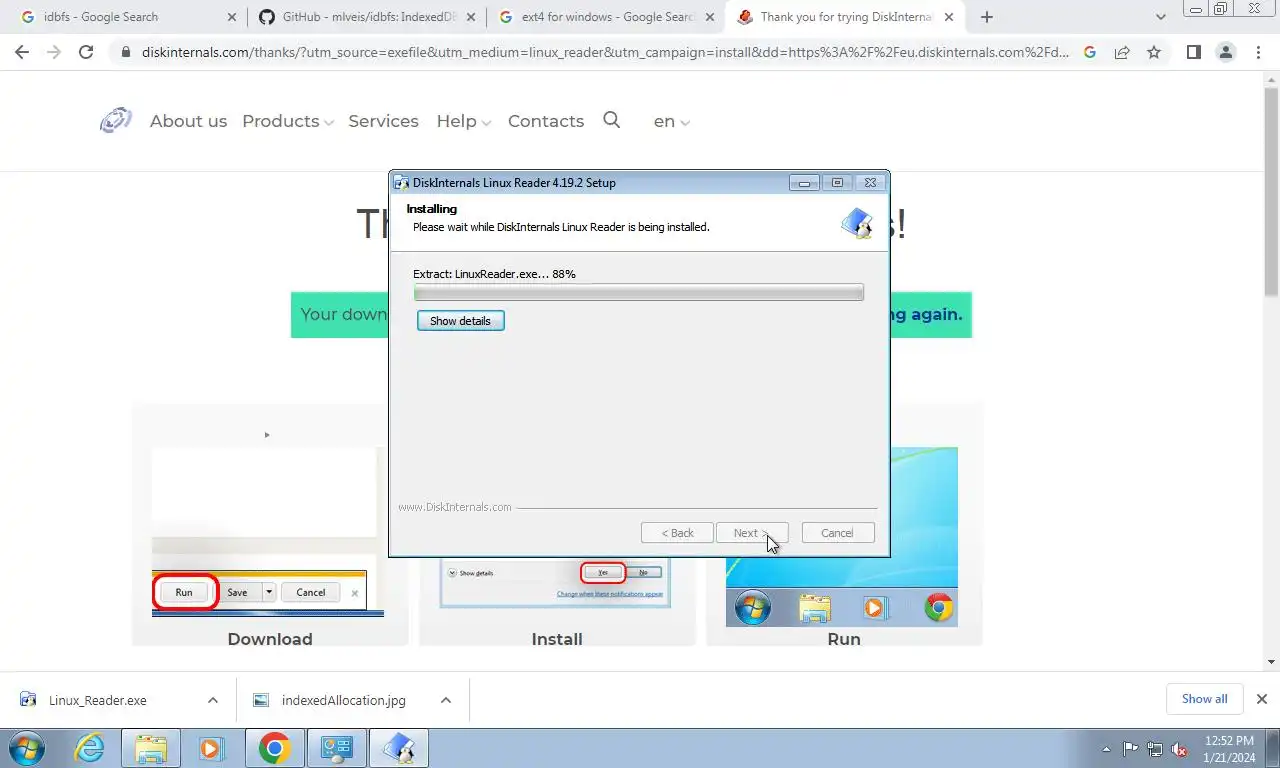The image size is (1280, 768).
Task: Switch to the GitHub mlveis/idbfs tab
Action: pos(367,17)
